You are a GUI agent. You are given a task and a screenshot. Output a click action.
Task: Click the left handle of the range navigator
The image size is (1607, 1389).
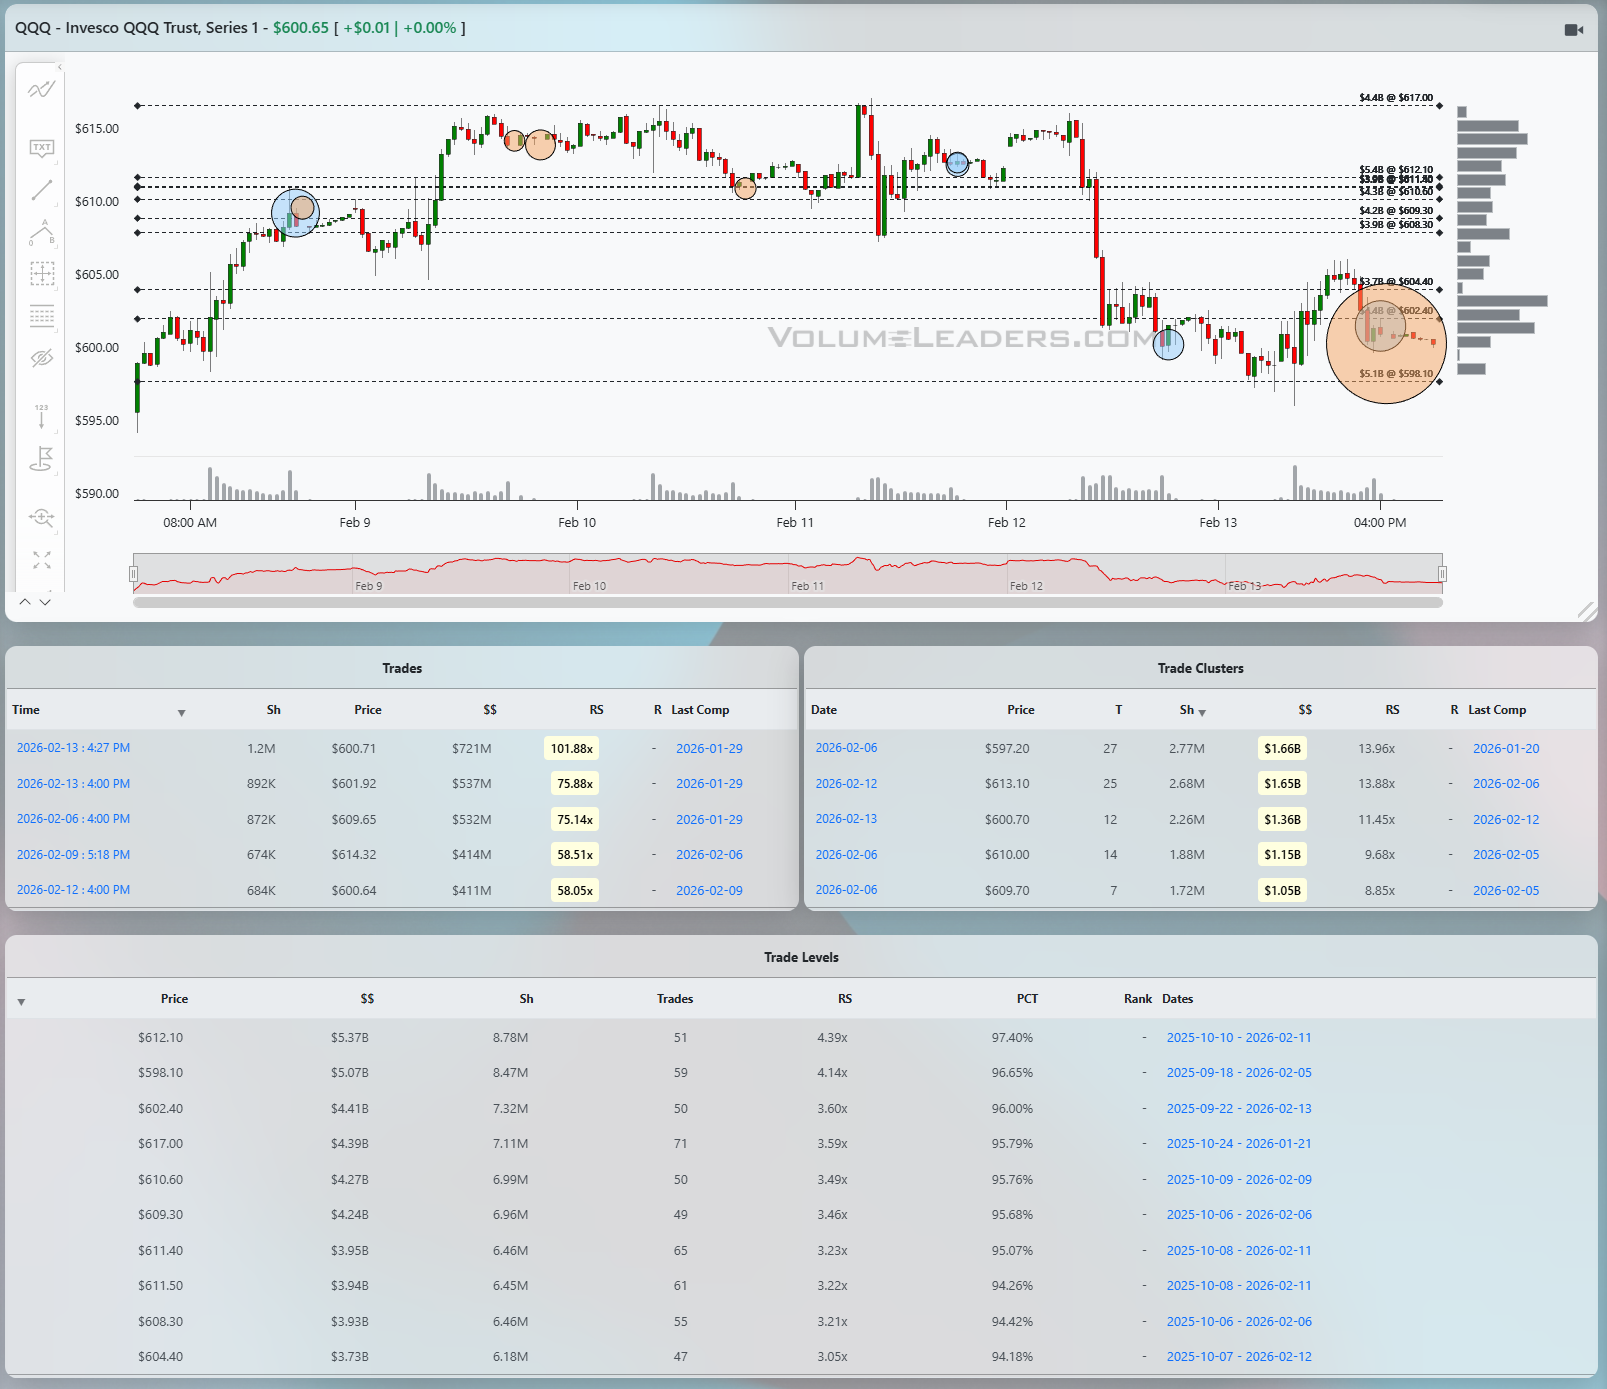pyautogui.click(x=133, y=573)
